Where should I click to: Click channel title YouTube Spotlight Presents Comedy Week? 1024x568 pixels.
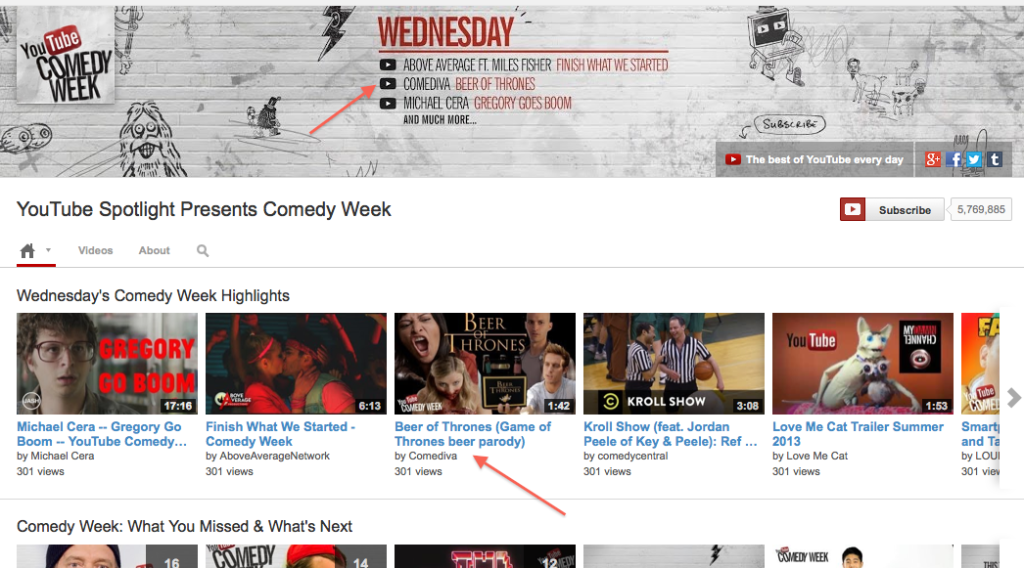(x=204, y=210)
